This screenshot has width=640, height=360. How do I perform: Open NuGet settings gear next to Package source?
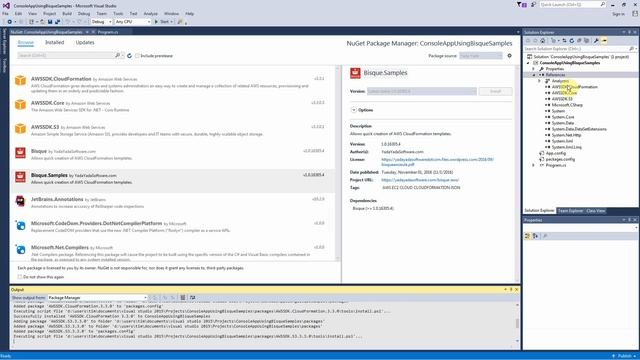(x=509, y=56)
